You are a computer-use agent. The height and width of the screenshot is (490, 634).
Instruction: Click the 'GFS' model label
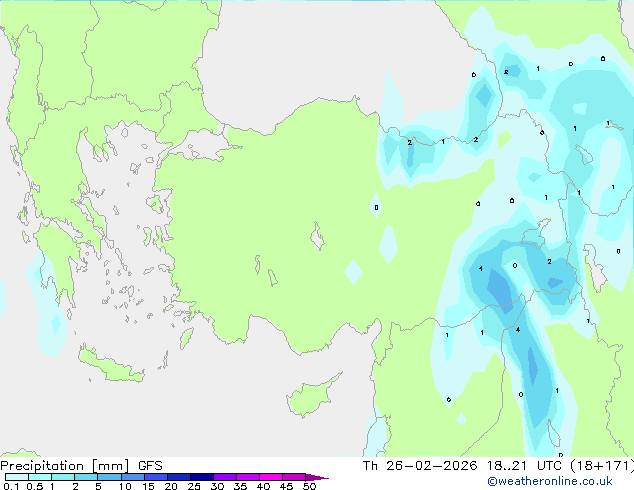point(150,466)
